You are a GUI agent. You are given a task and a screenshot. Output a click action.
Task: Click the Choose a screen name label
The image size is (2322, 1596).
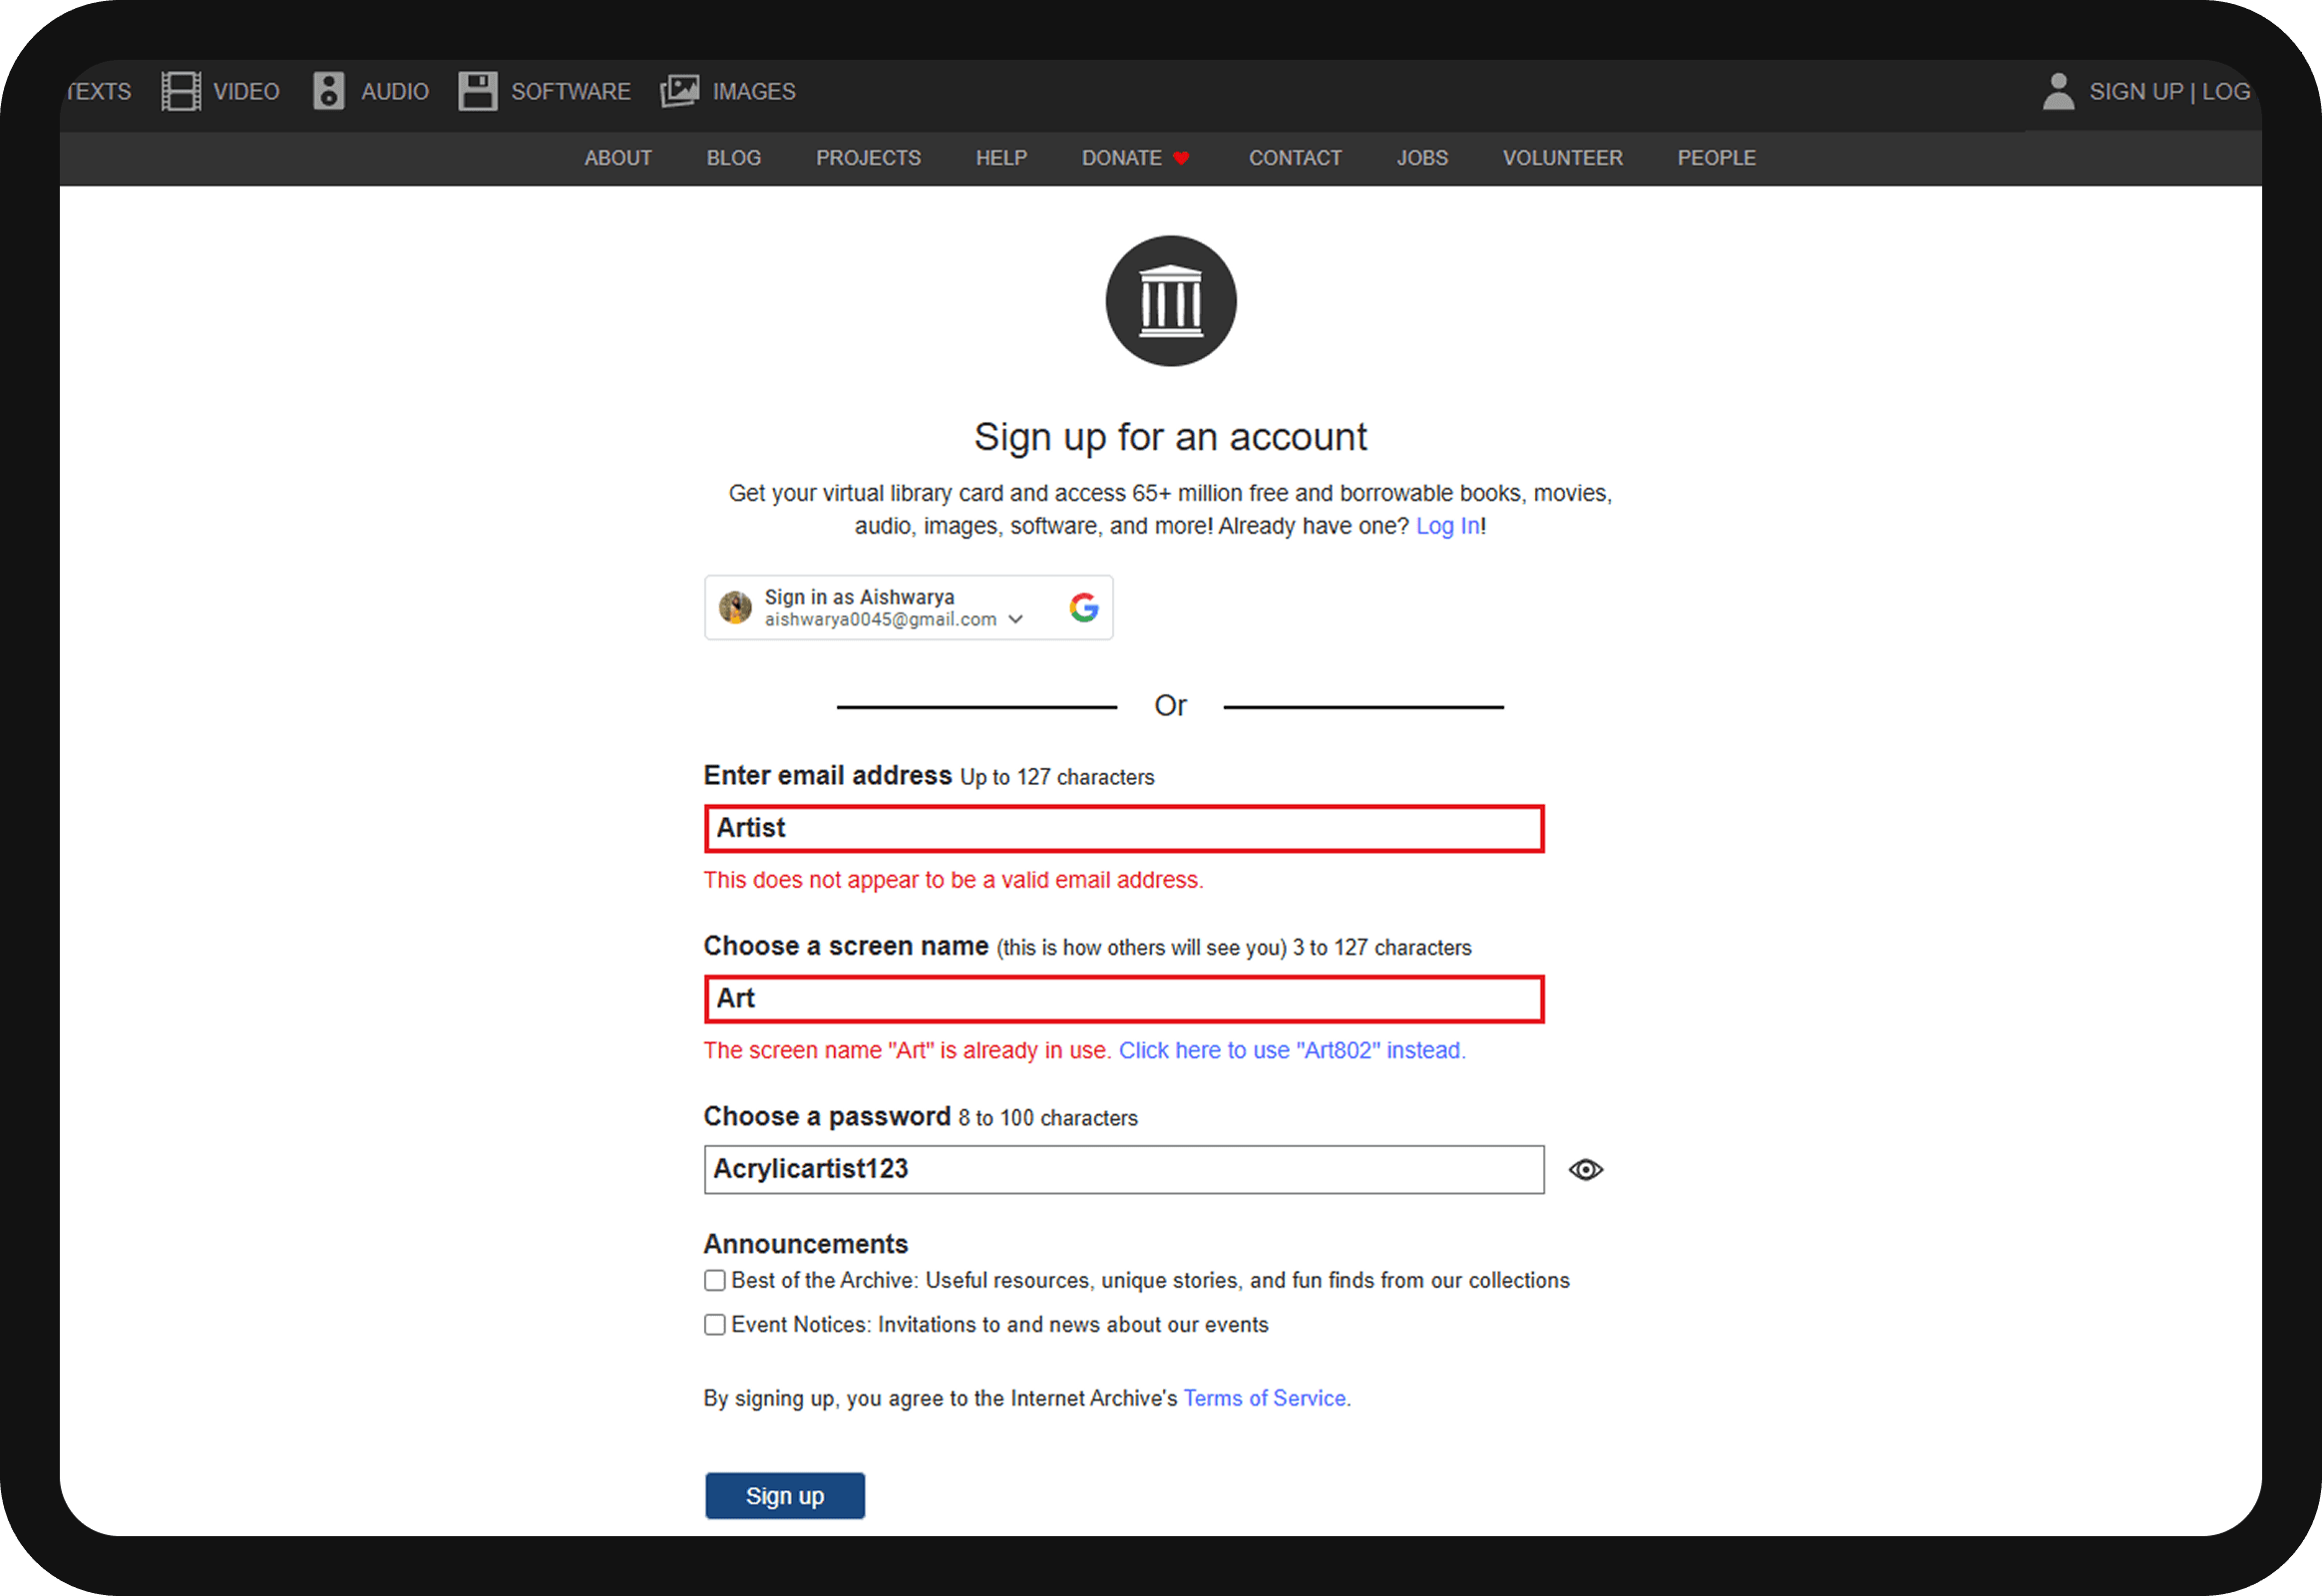click(x=846, y=946)
